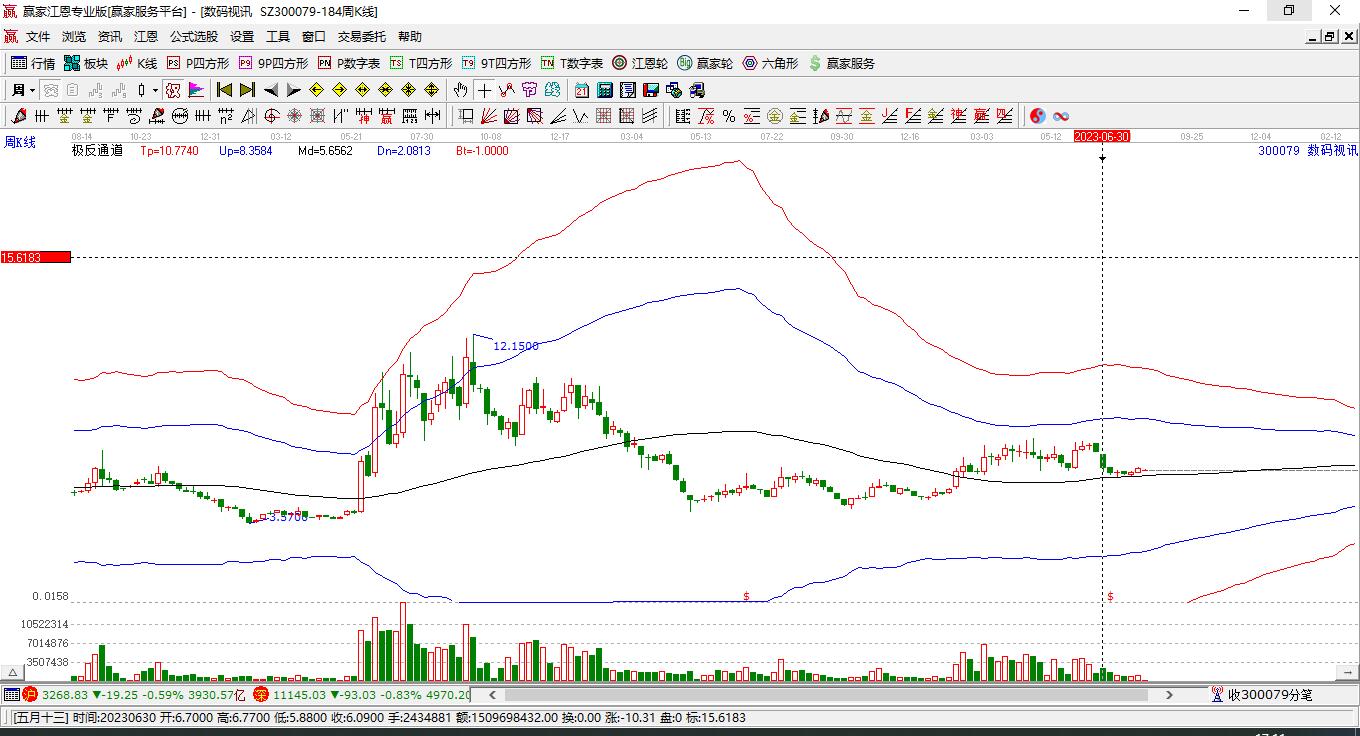
Task: Click the Up=8.3584 indicator value
Action: point(245,151)
